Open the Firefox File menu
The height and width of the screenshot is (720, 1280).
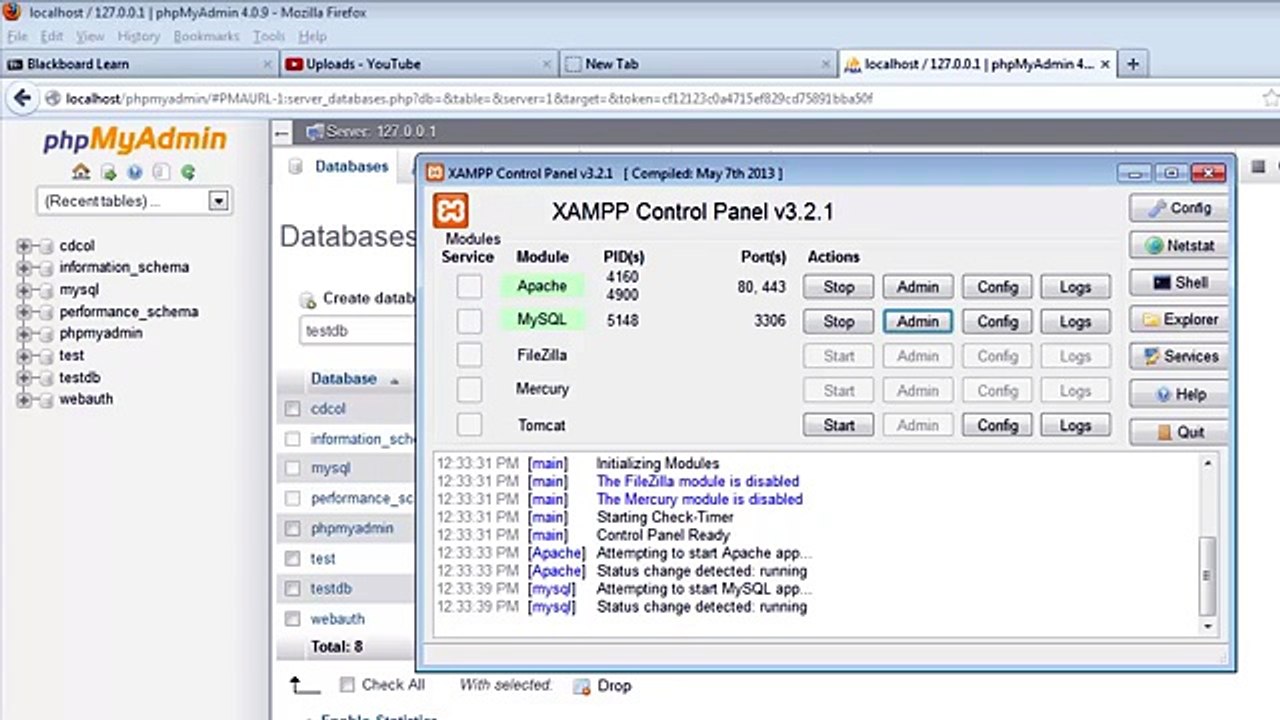tap(17, 36)
